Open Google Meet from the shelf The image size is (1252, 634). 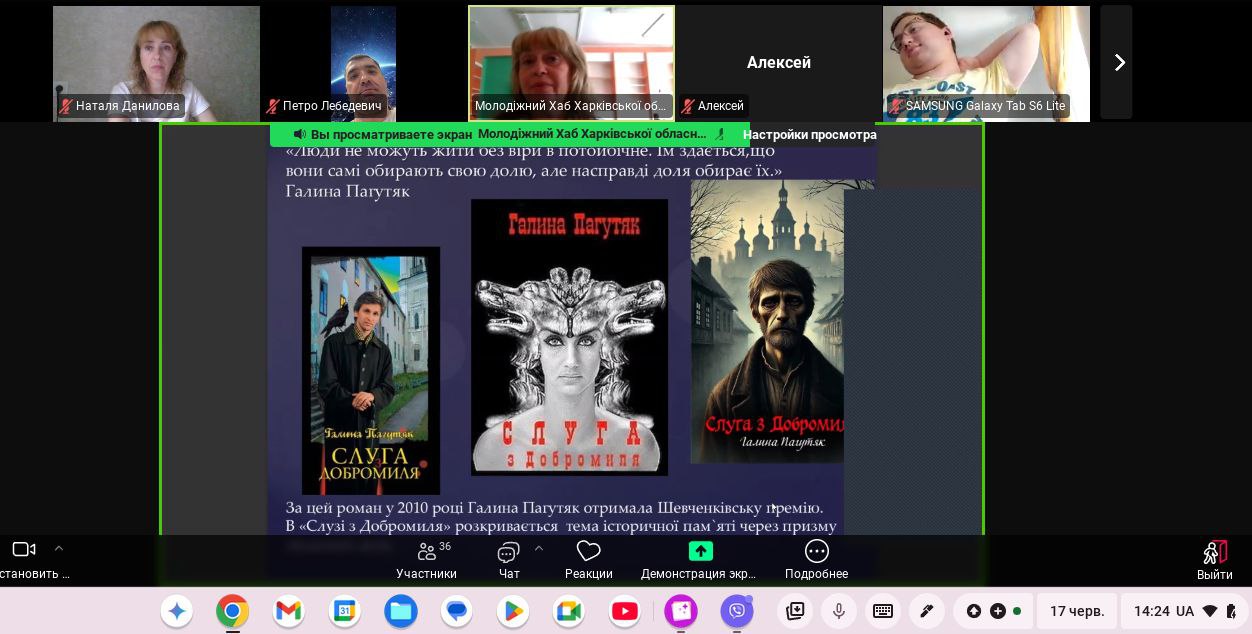point(569,611)
